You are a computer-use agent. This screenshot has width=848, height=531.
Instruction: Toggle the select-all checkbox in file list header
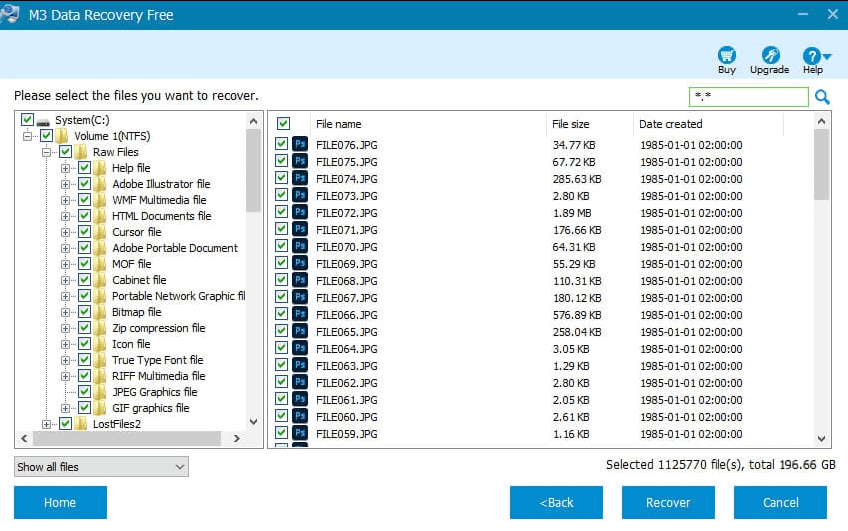283,124
